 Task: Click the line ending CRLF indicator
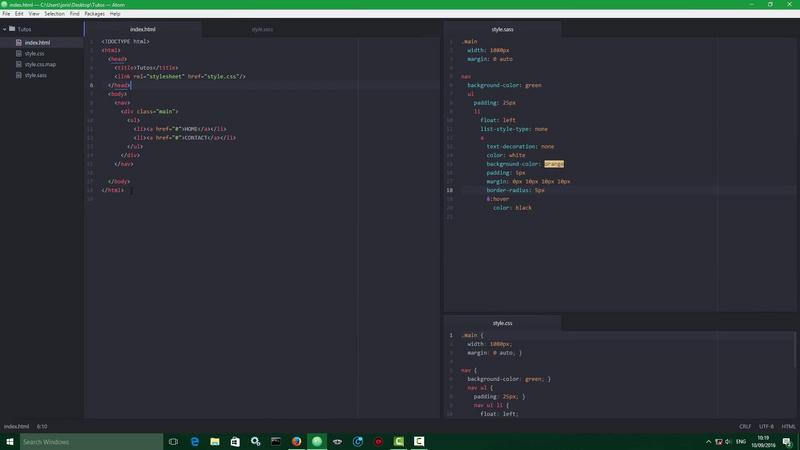click(745, 427)
